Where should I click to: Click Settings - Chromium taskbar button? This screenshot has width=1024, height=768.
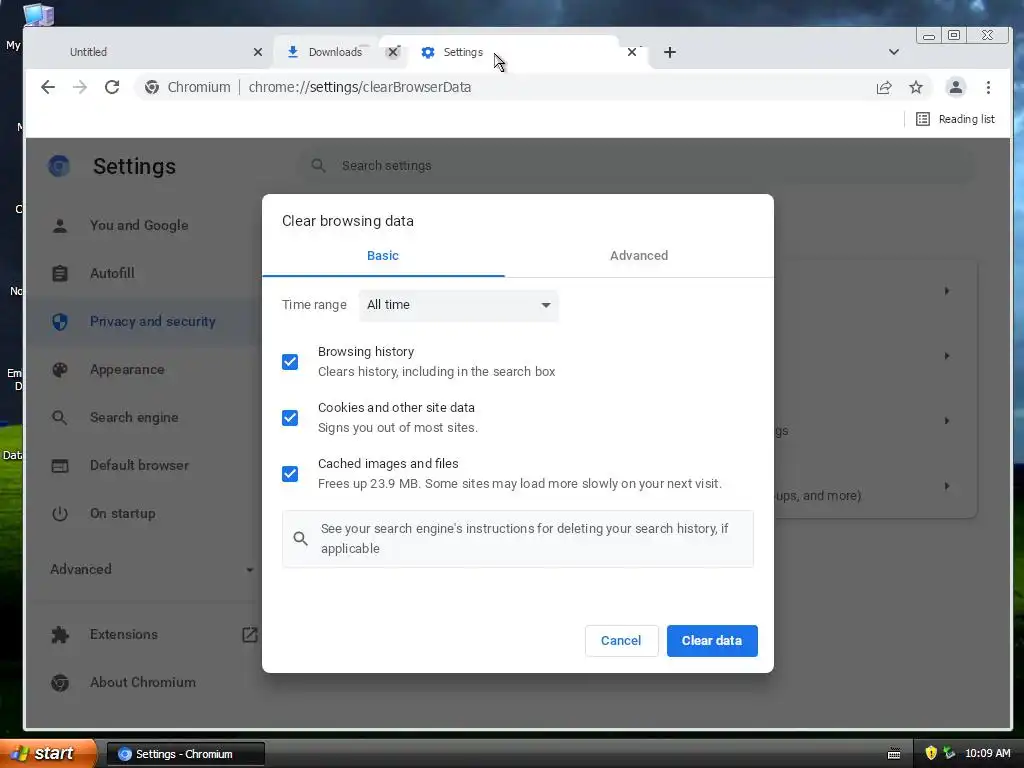pos(185,754)
